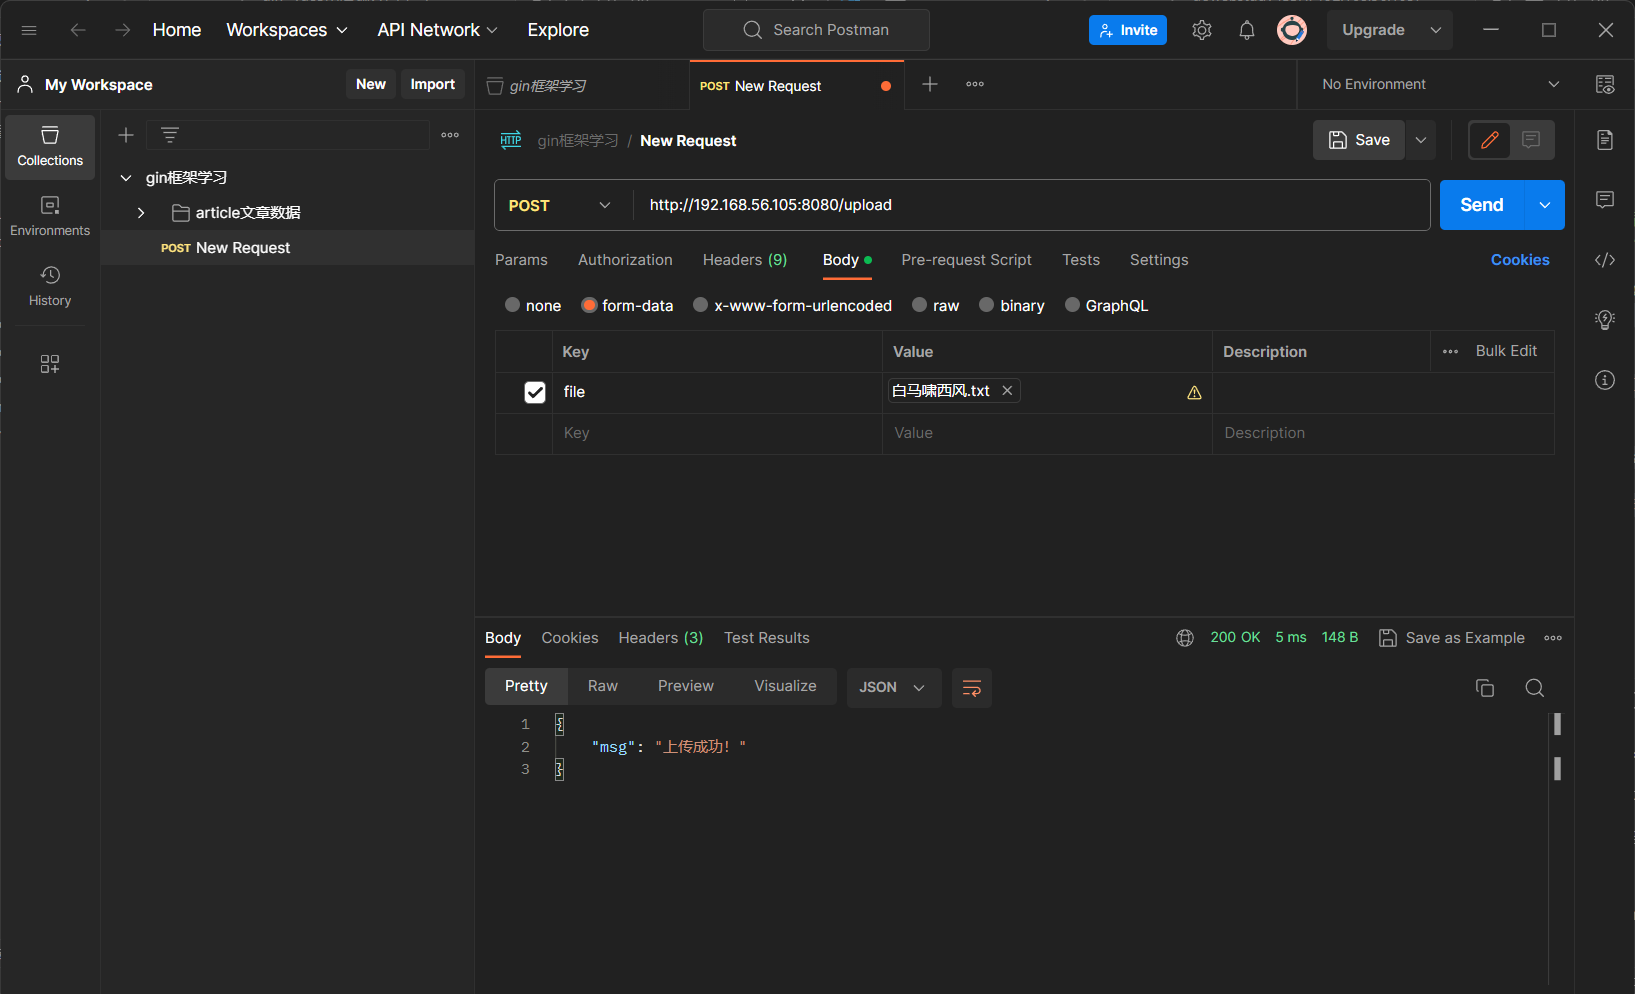Select x-www-form-urlencoded body type
Screen dimensions: 1635x994
pyautogui.click(x=701, y=305)
